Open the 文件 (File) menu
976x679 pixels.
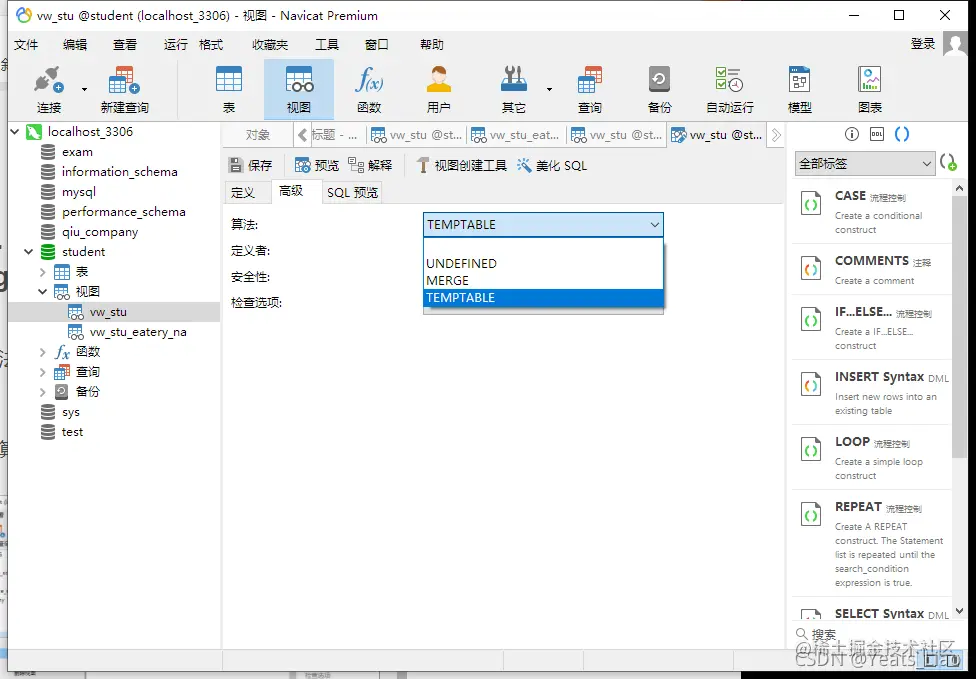26,44
